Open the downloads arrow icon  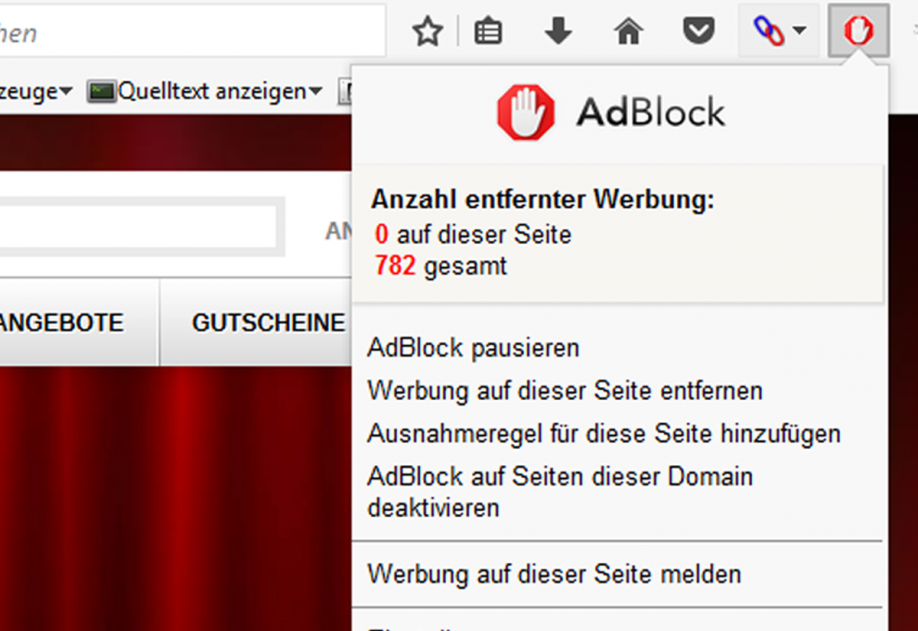pyautogui.click(x=558, y=32)
